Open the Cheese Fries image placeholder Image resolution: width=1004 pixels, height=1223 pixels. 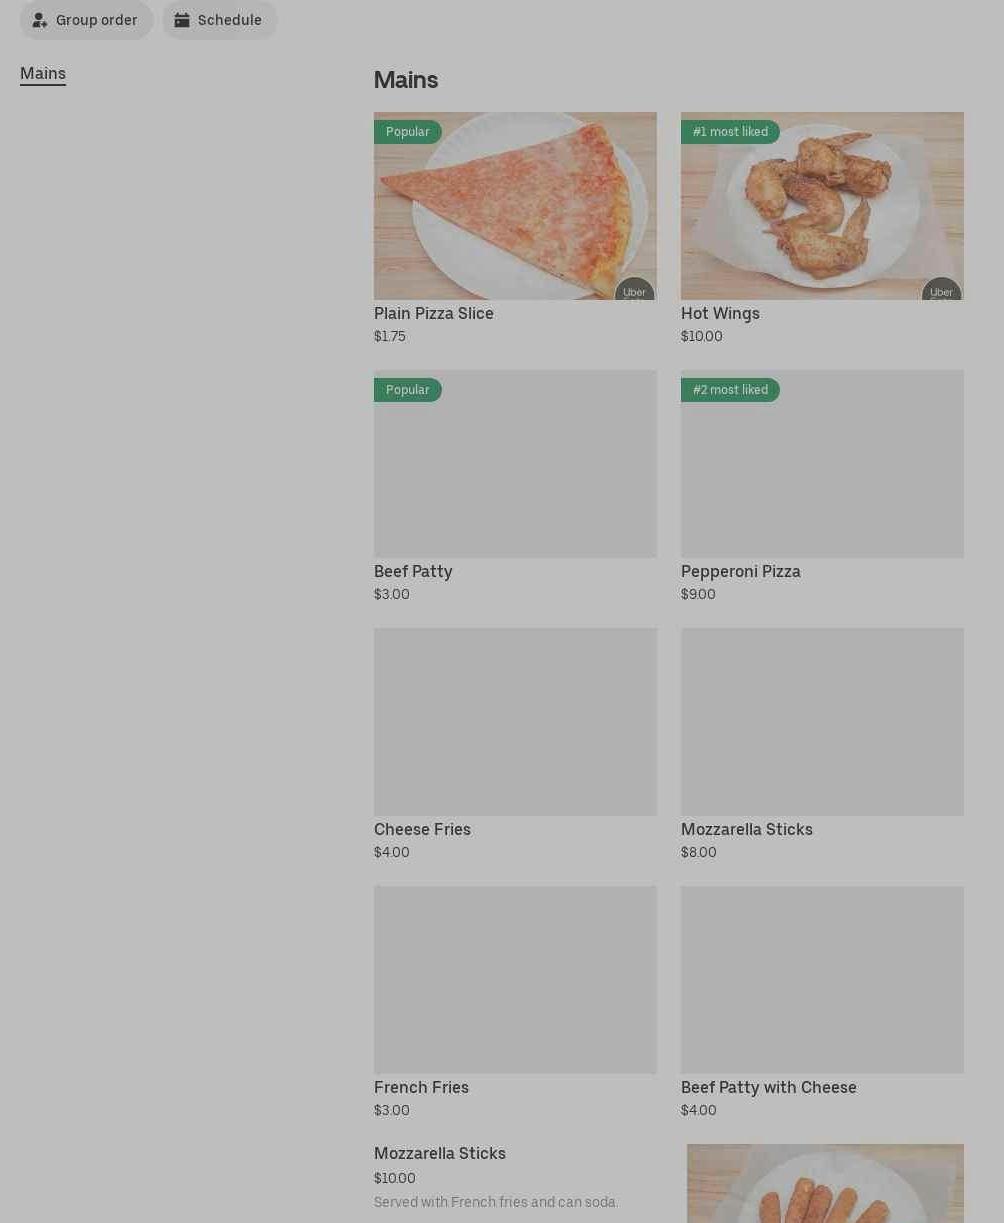click(x=515, y=722)
